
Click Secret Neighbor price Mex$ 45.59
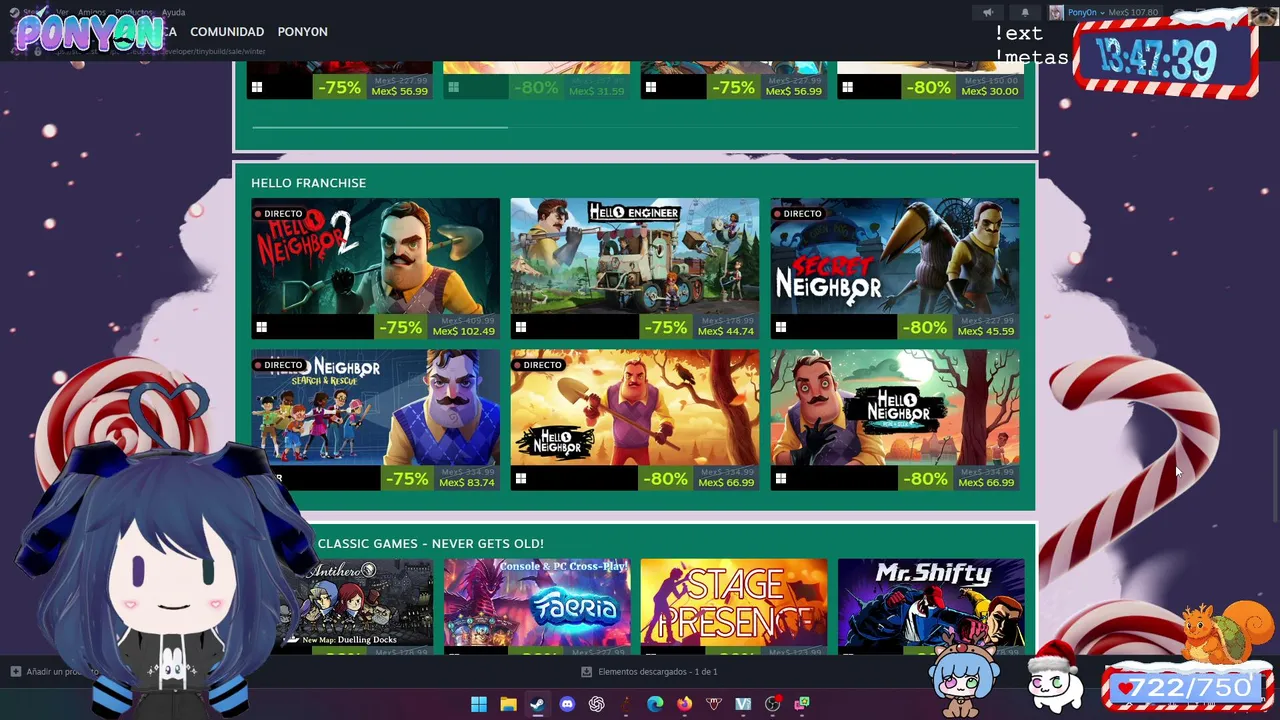coord(986,331)
